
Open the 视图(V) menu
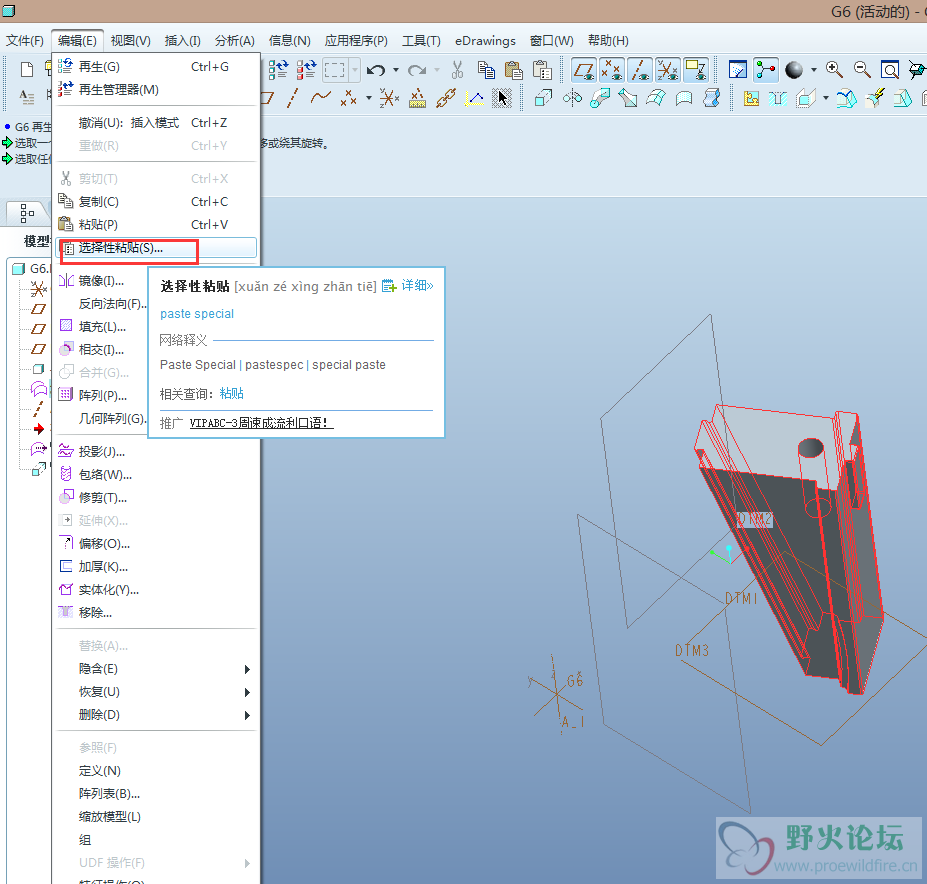coord(130,41)
